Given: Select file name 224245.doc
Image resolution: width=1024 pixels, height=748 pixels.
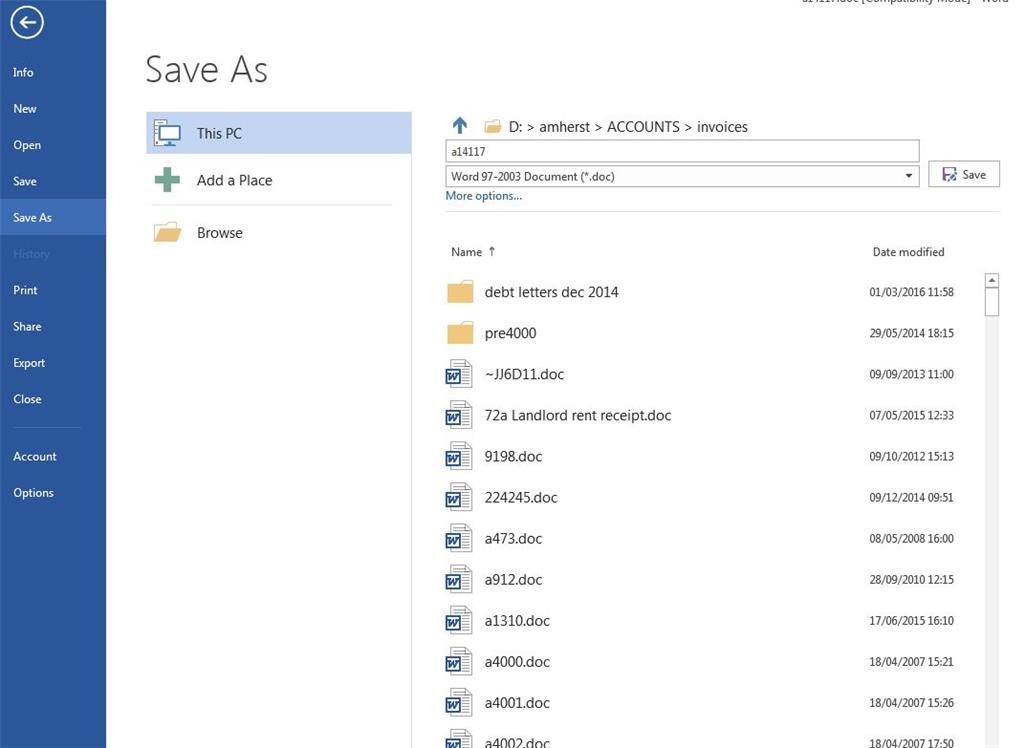Looking at the screenshot, I should pyautogui.click(x=521, y=498).
